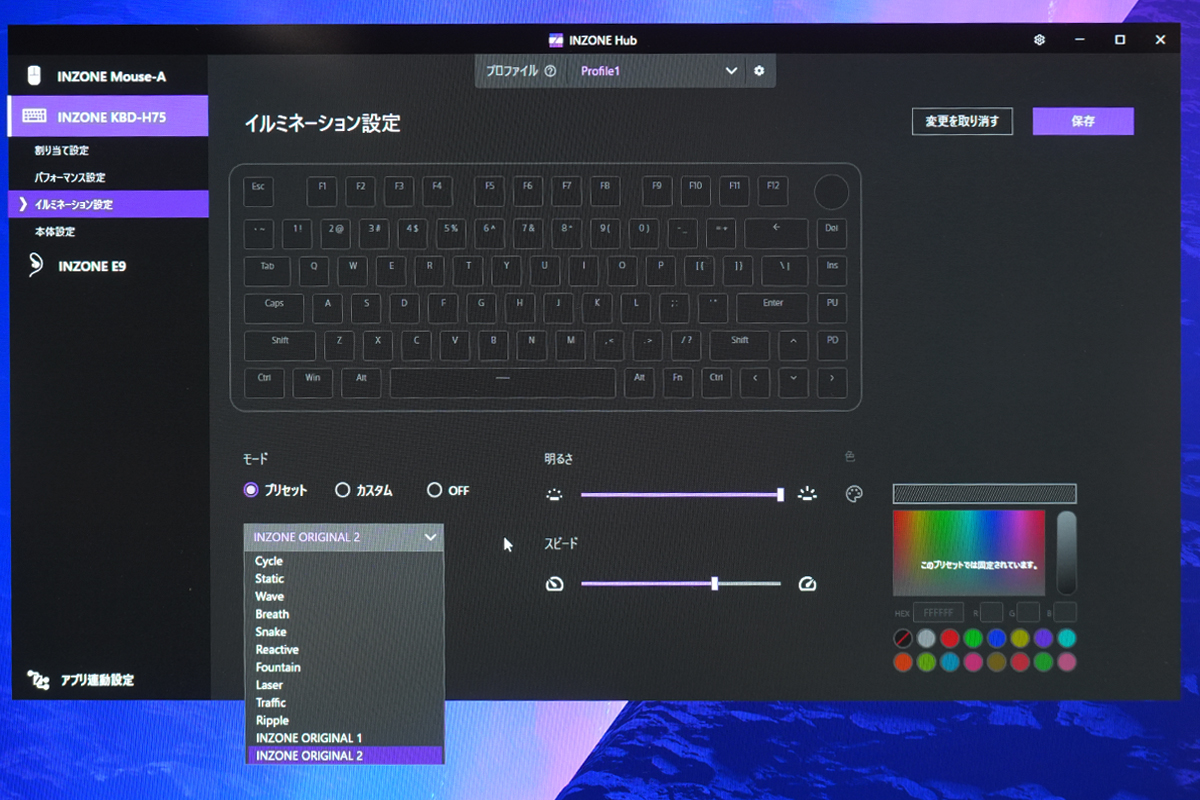Choose Fountain from preset list
This screenshot has width=1200, height=800.
[344, 667]
